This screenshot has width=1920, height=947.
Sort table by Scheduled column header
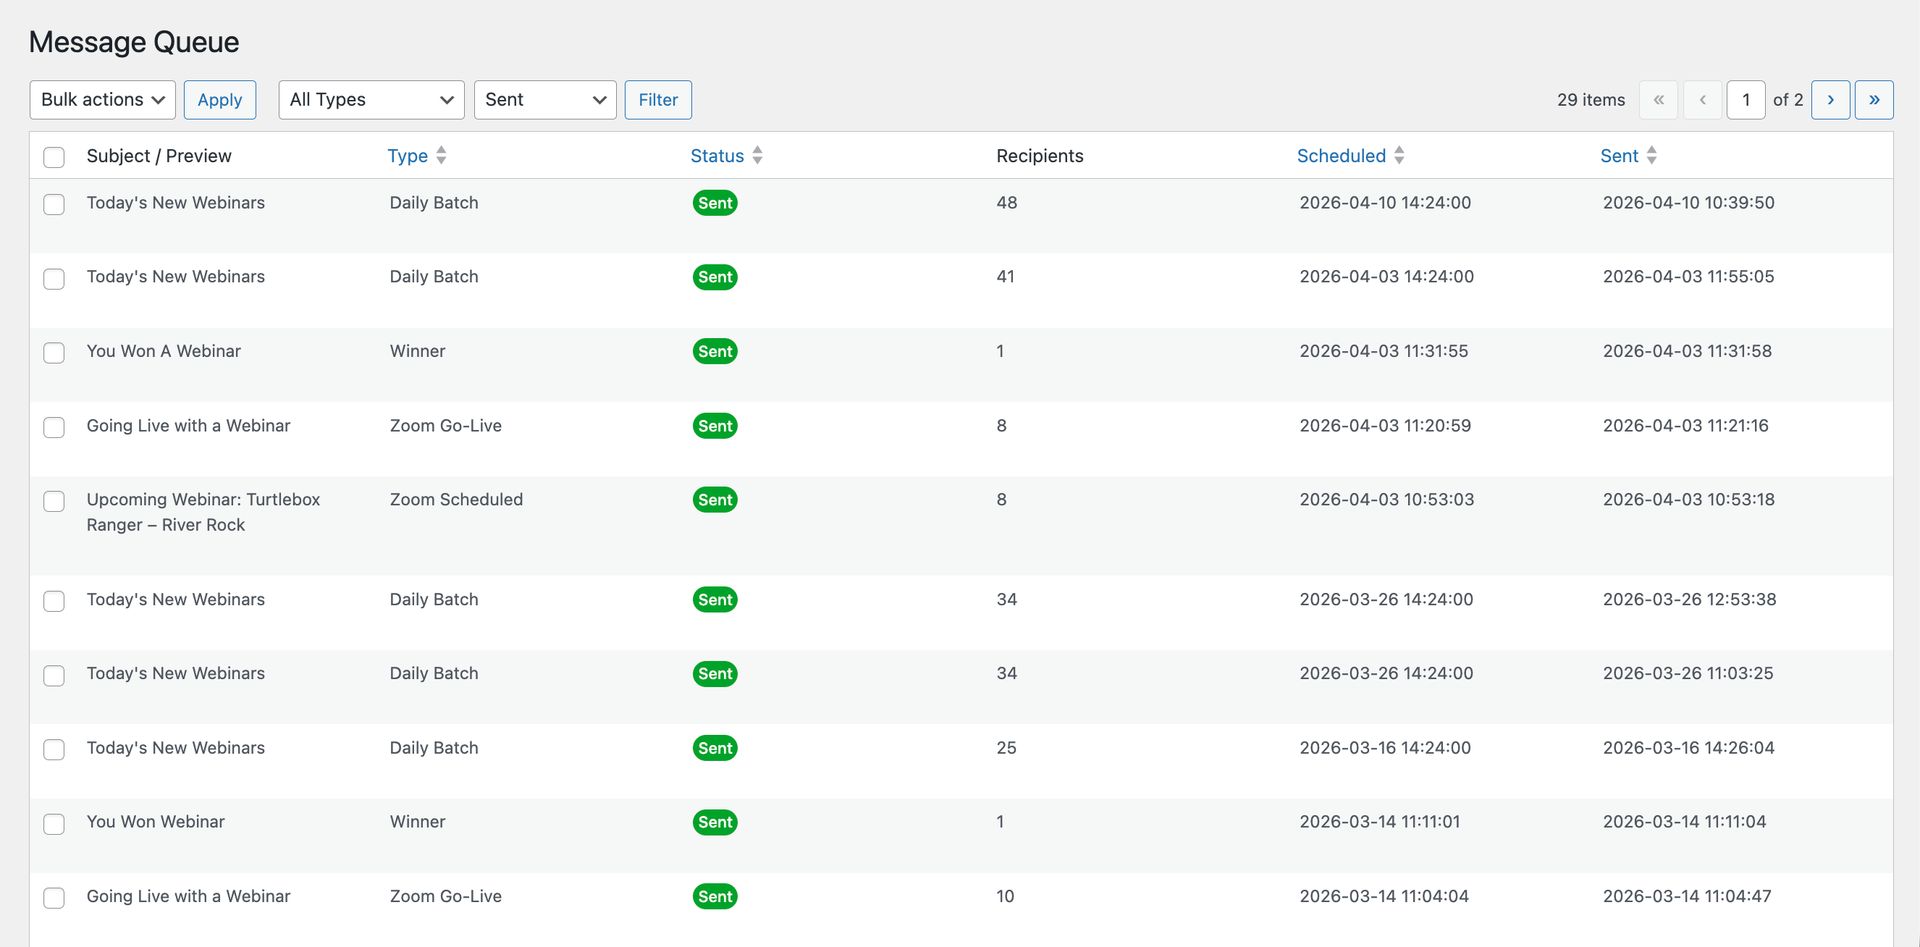tap(1341, 156)
